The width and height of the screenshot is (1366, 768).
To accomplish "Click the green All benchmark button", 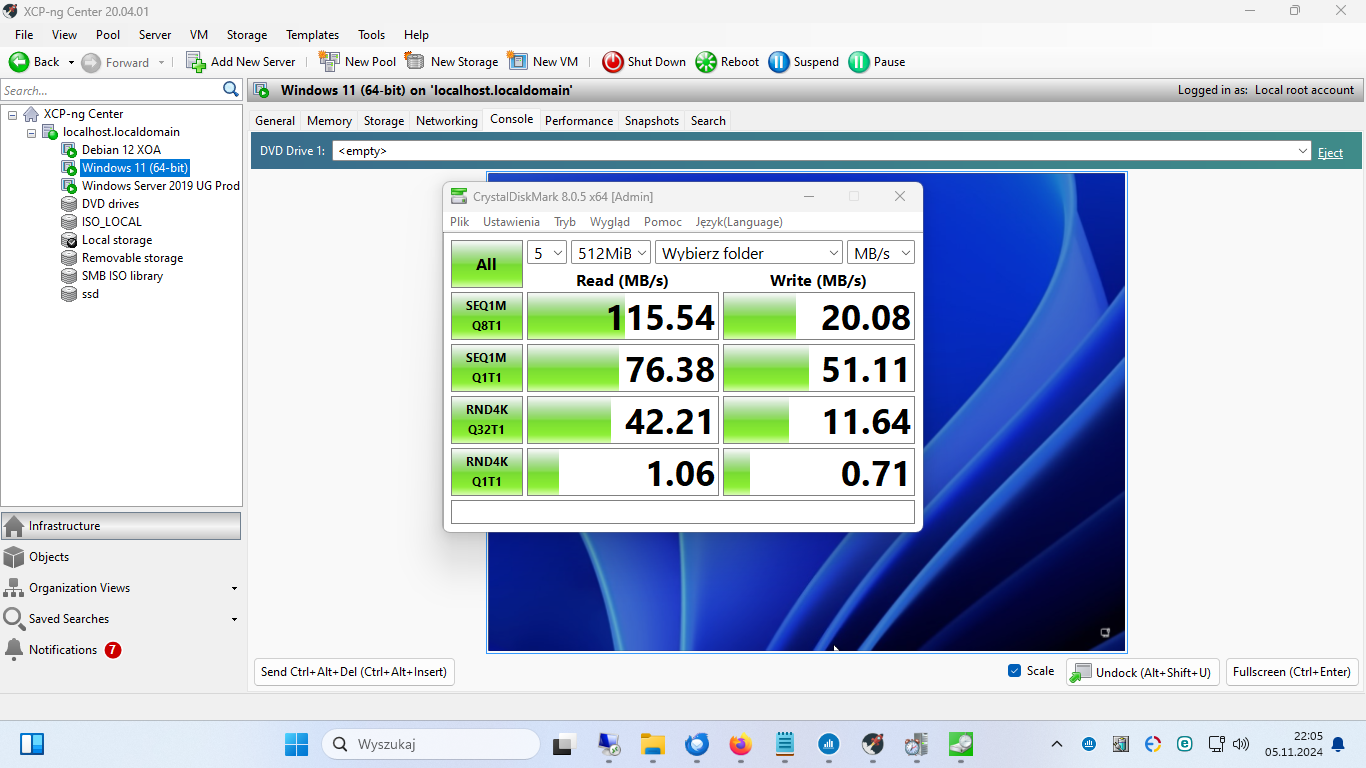I will (x=487, y=265).
